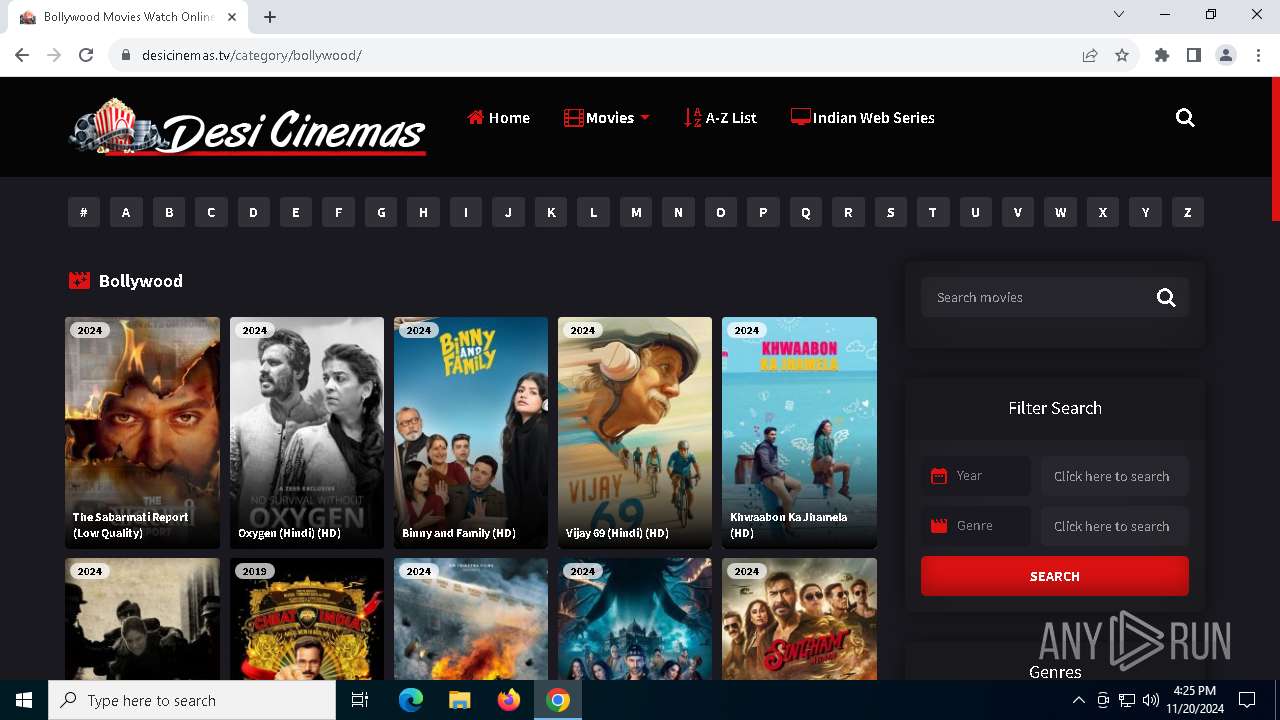Open the Chrome side panel icon
The height and width of the screenshot is (720, 1280).
1193,55
